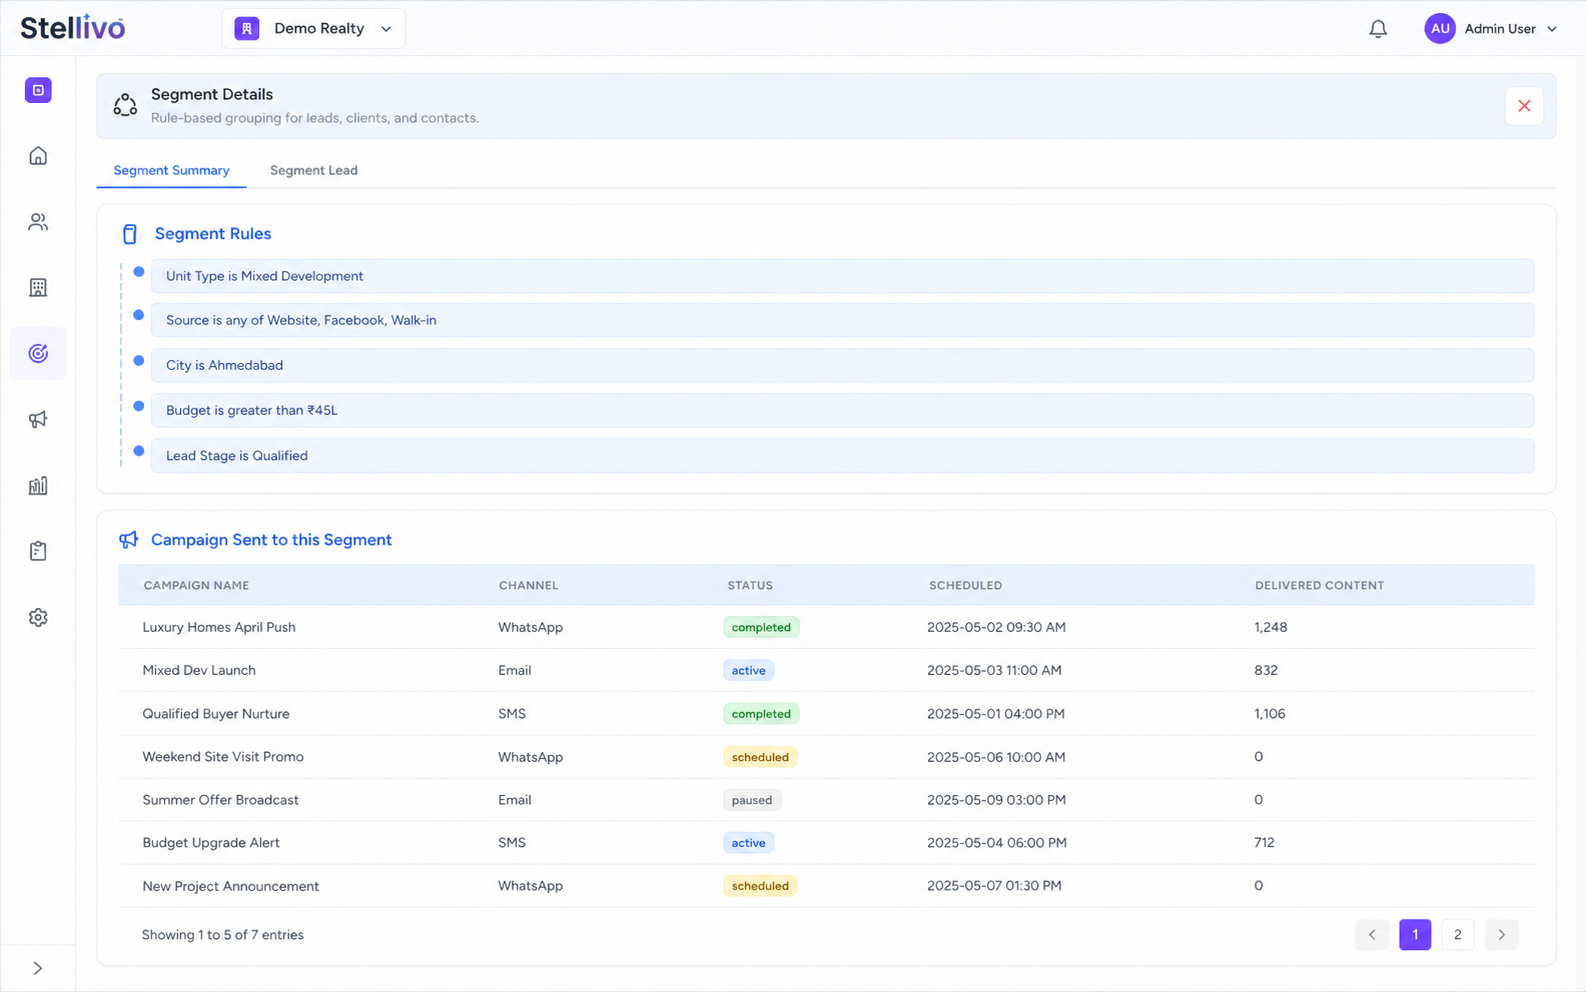Viewport: 1586px width, 992px height.
Task: Click the purple square icon atop sidebar
Action: pyautogui.click(x=38, y=90)
